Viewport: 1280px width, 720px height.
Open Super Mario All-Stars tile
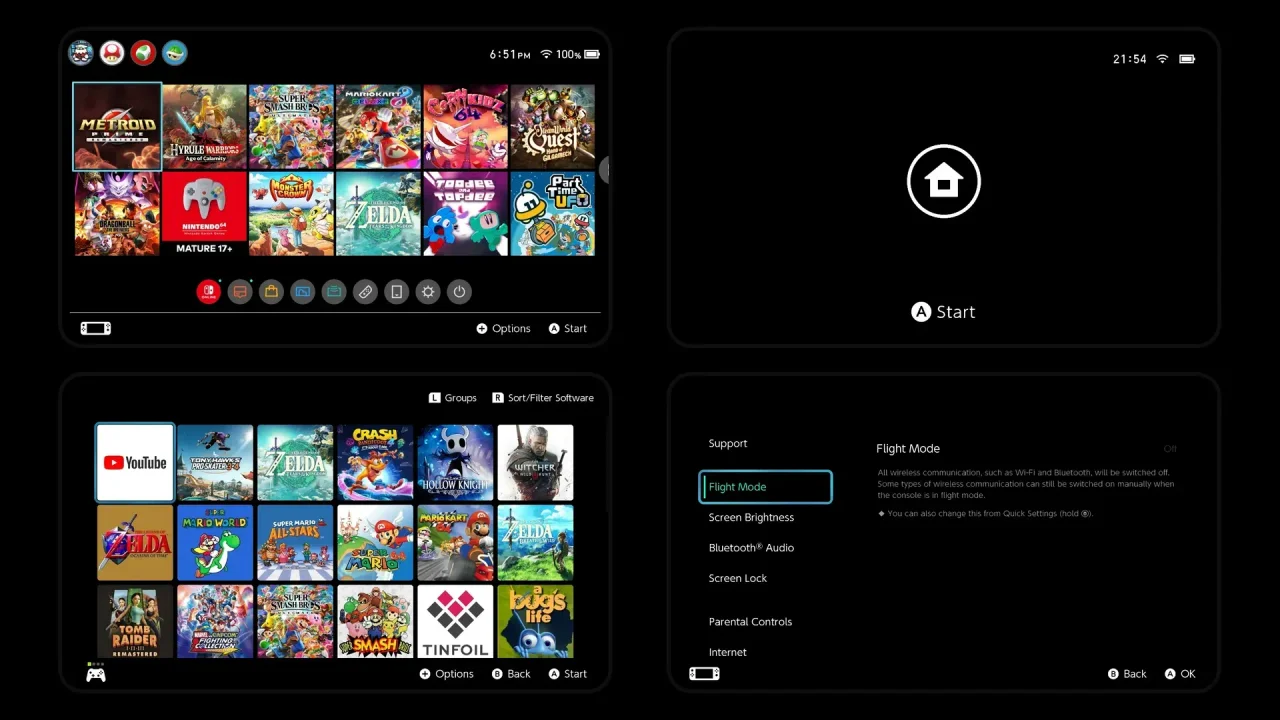click(295, 542)
